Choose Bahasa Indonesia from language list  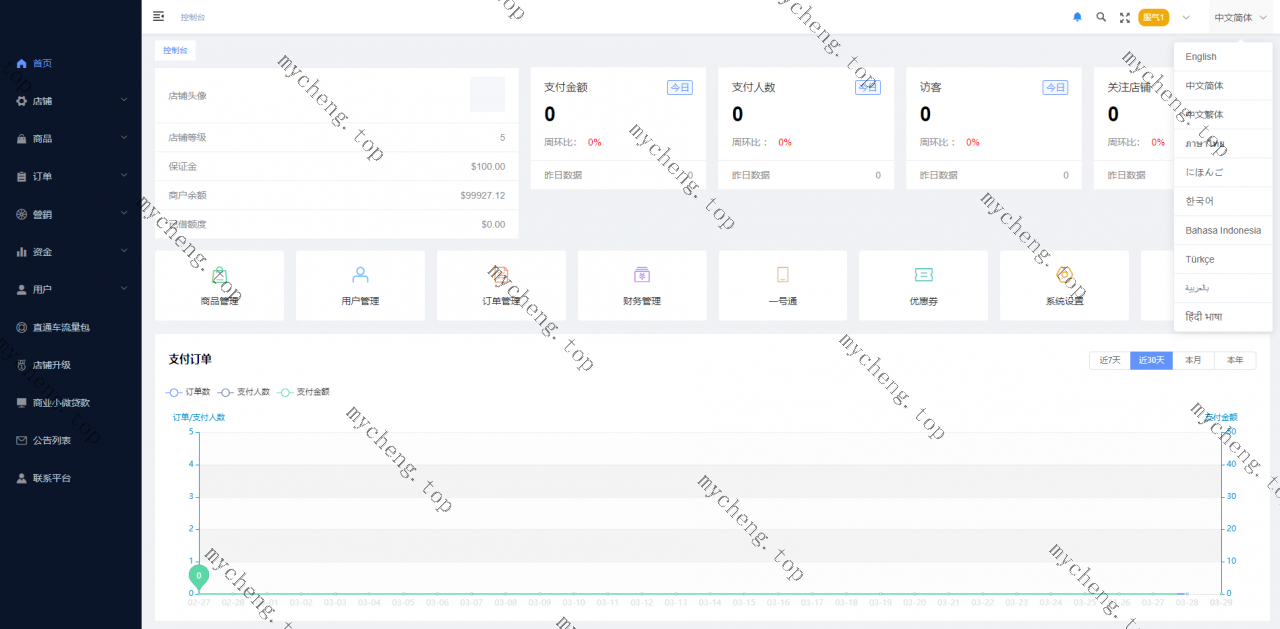pos(1223,230)
